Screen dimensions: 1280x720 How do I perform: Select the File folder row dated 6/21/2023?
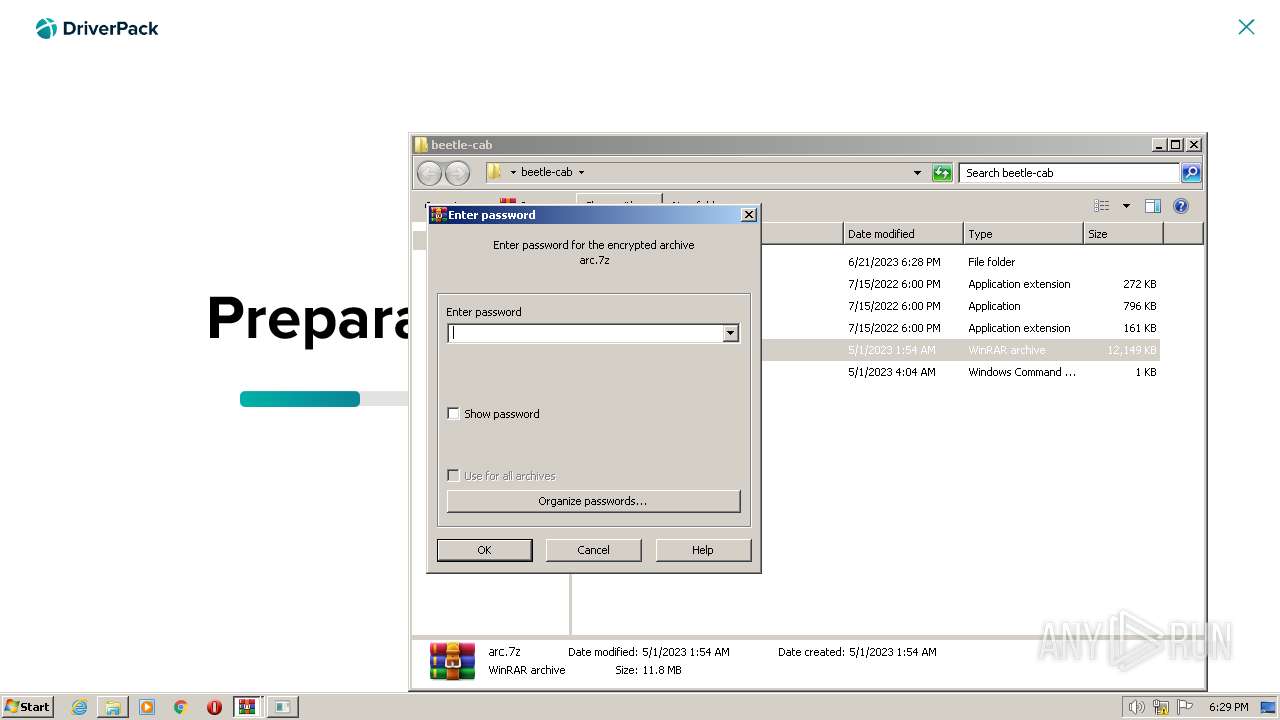[x=960, y=262]
